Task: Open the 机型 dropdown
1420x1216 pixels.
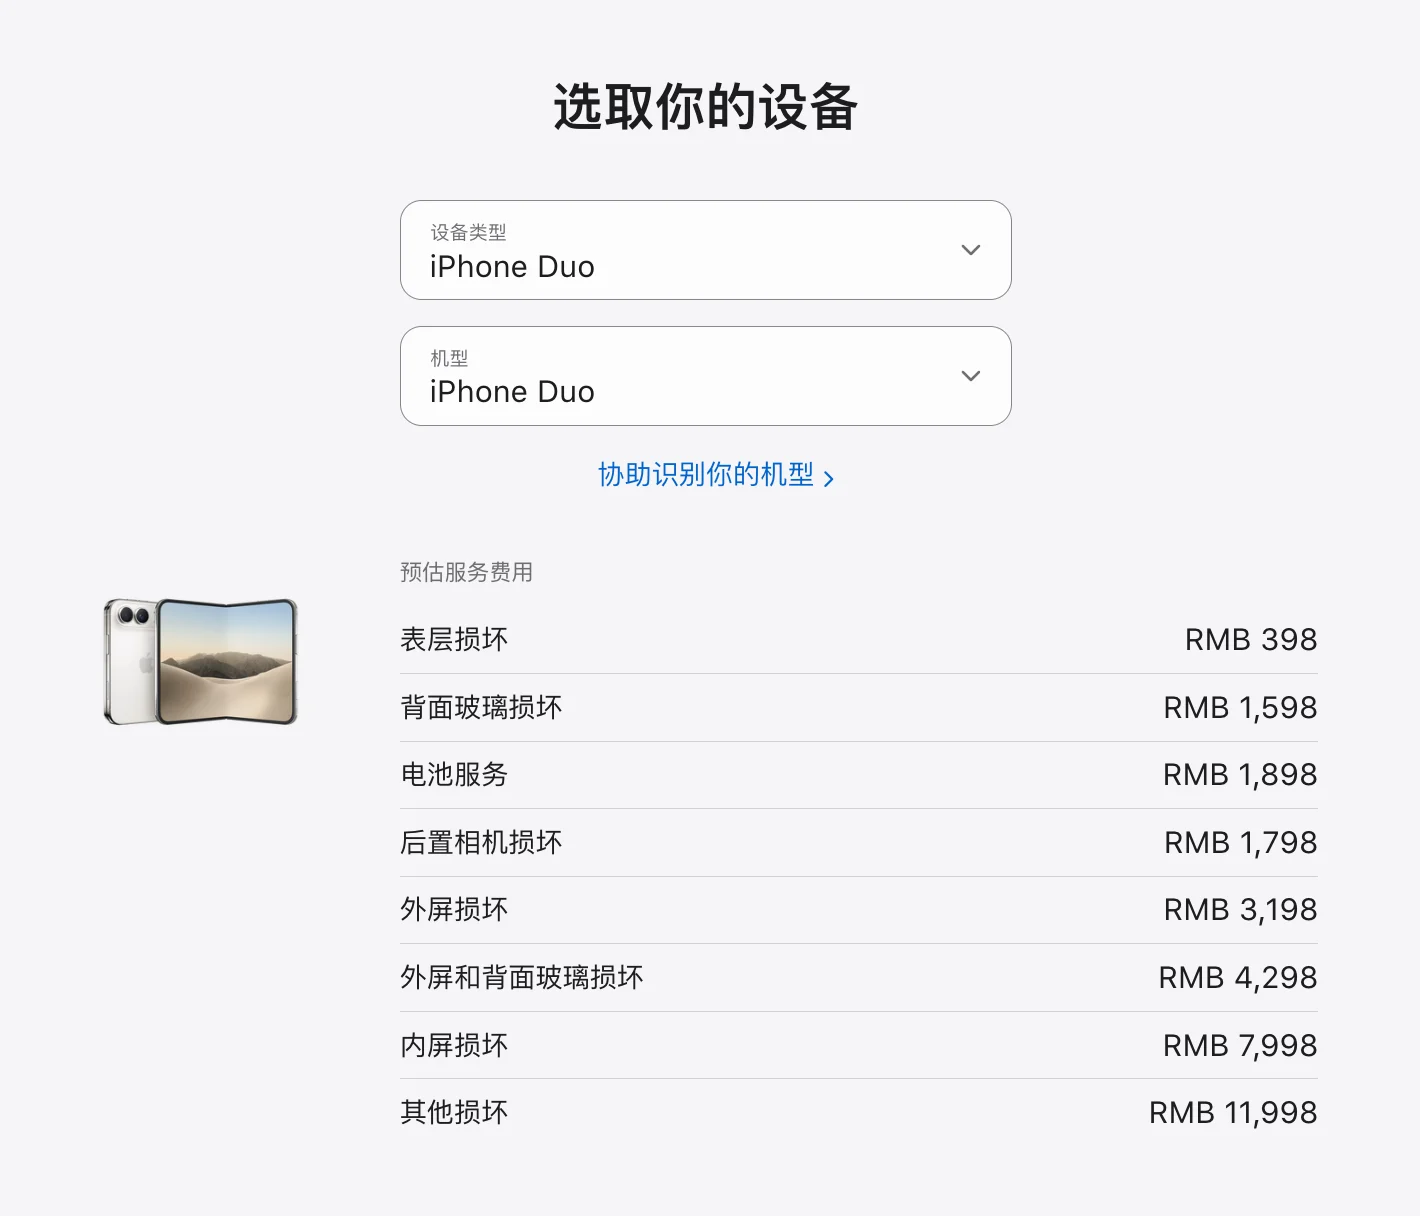Action: click(705, 376)
